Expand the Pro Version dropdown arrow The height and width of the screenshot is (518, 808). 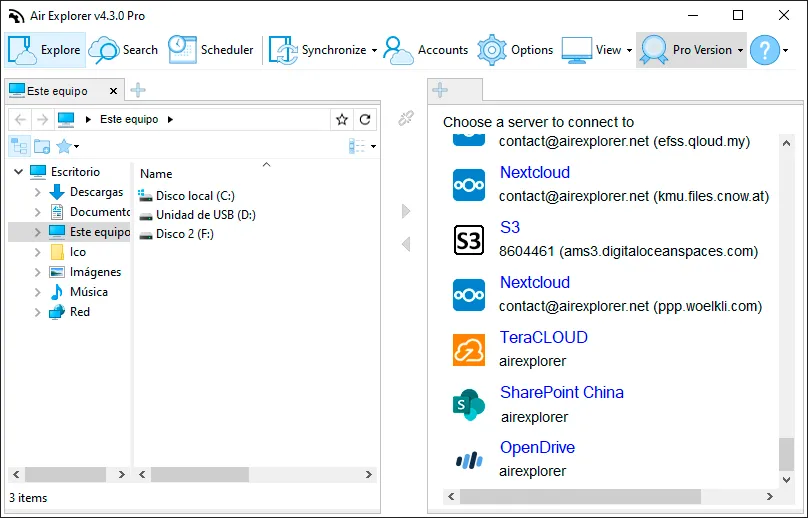[740, 51]
